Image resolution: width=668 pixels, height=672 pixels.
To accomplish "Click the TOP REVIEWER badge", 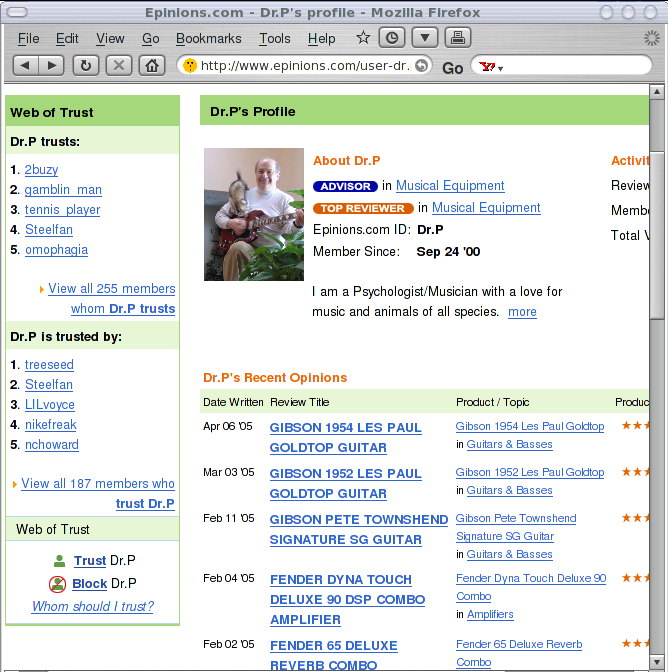I will (363, 208).
